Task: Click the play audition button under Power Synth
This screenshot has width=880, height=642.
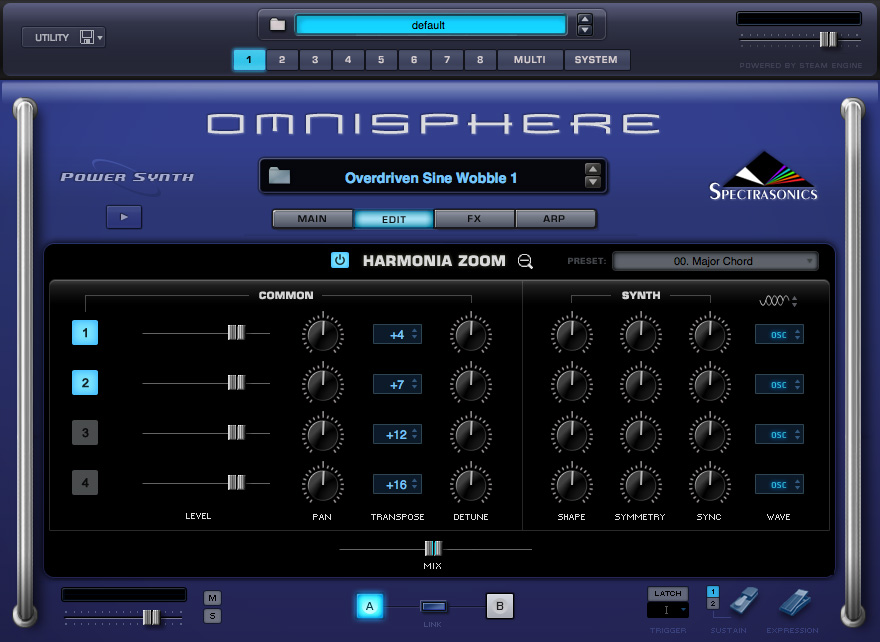Action: pos(124,217)
